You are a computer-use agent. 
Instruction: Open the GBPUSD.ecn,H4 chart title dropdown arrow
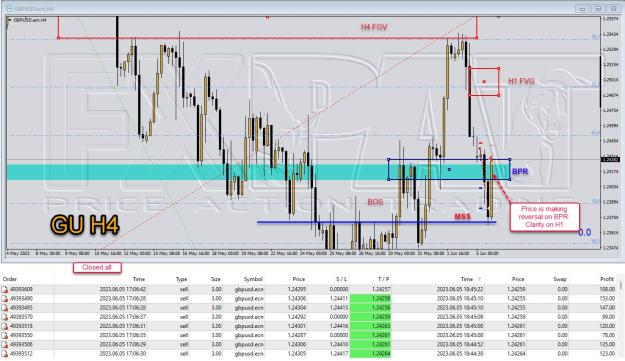[10, 20]
